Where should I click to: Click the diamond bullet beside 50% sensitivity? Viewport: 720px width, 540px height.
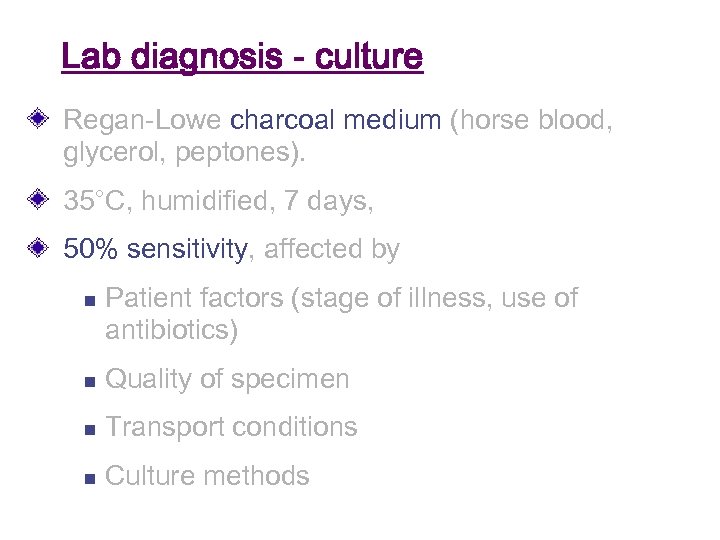(x=37, y=249)
